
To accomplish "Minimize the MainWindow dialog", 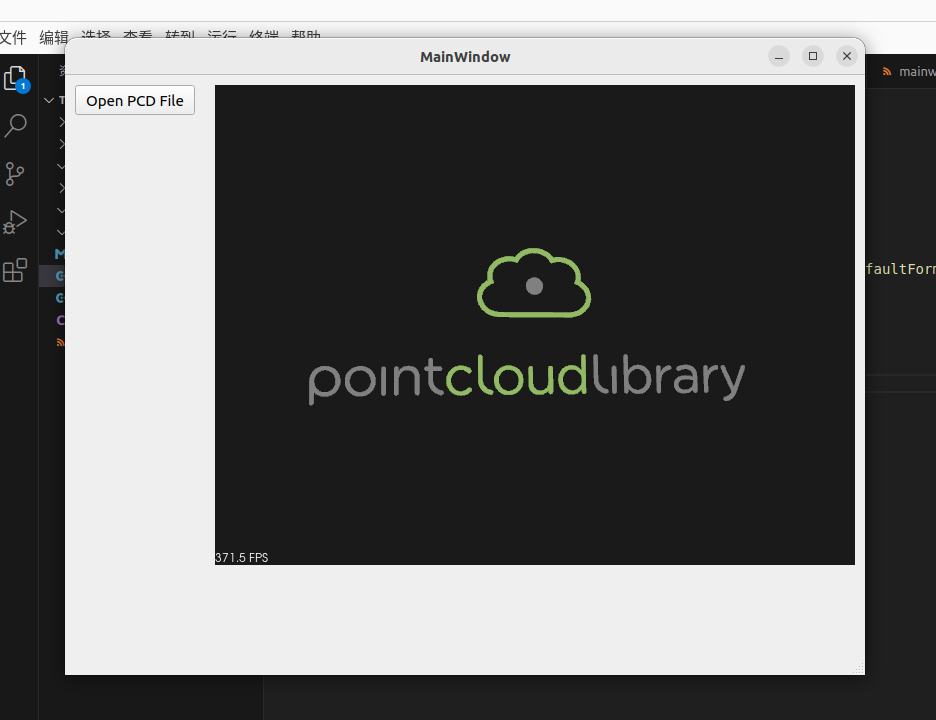I will 779,56.
